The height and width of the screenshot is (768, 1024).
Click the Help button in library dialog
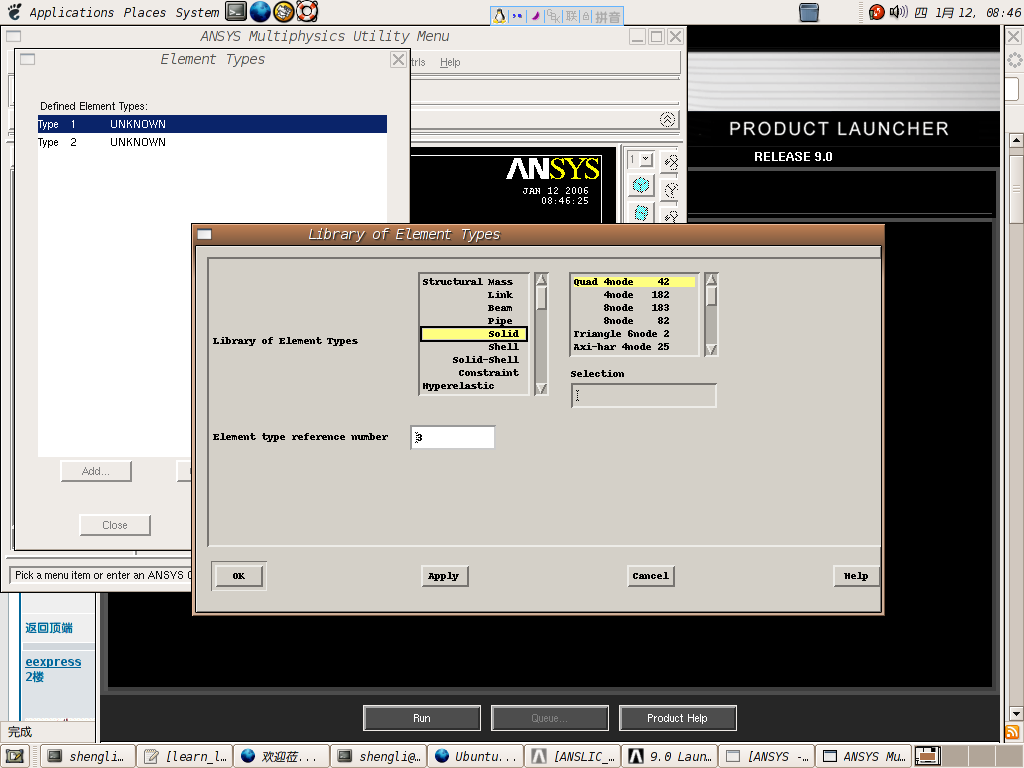856,576
